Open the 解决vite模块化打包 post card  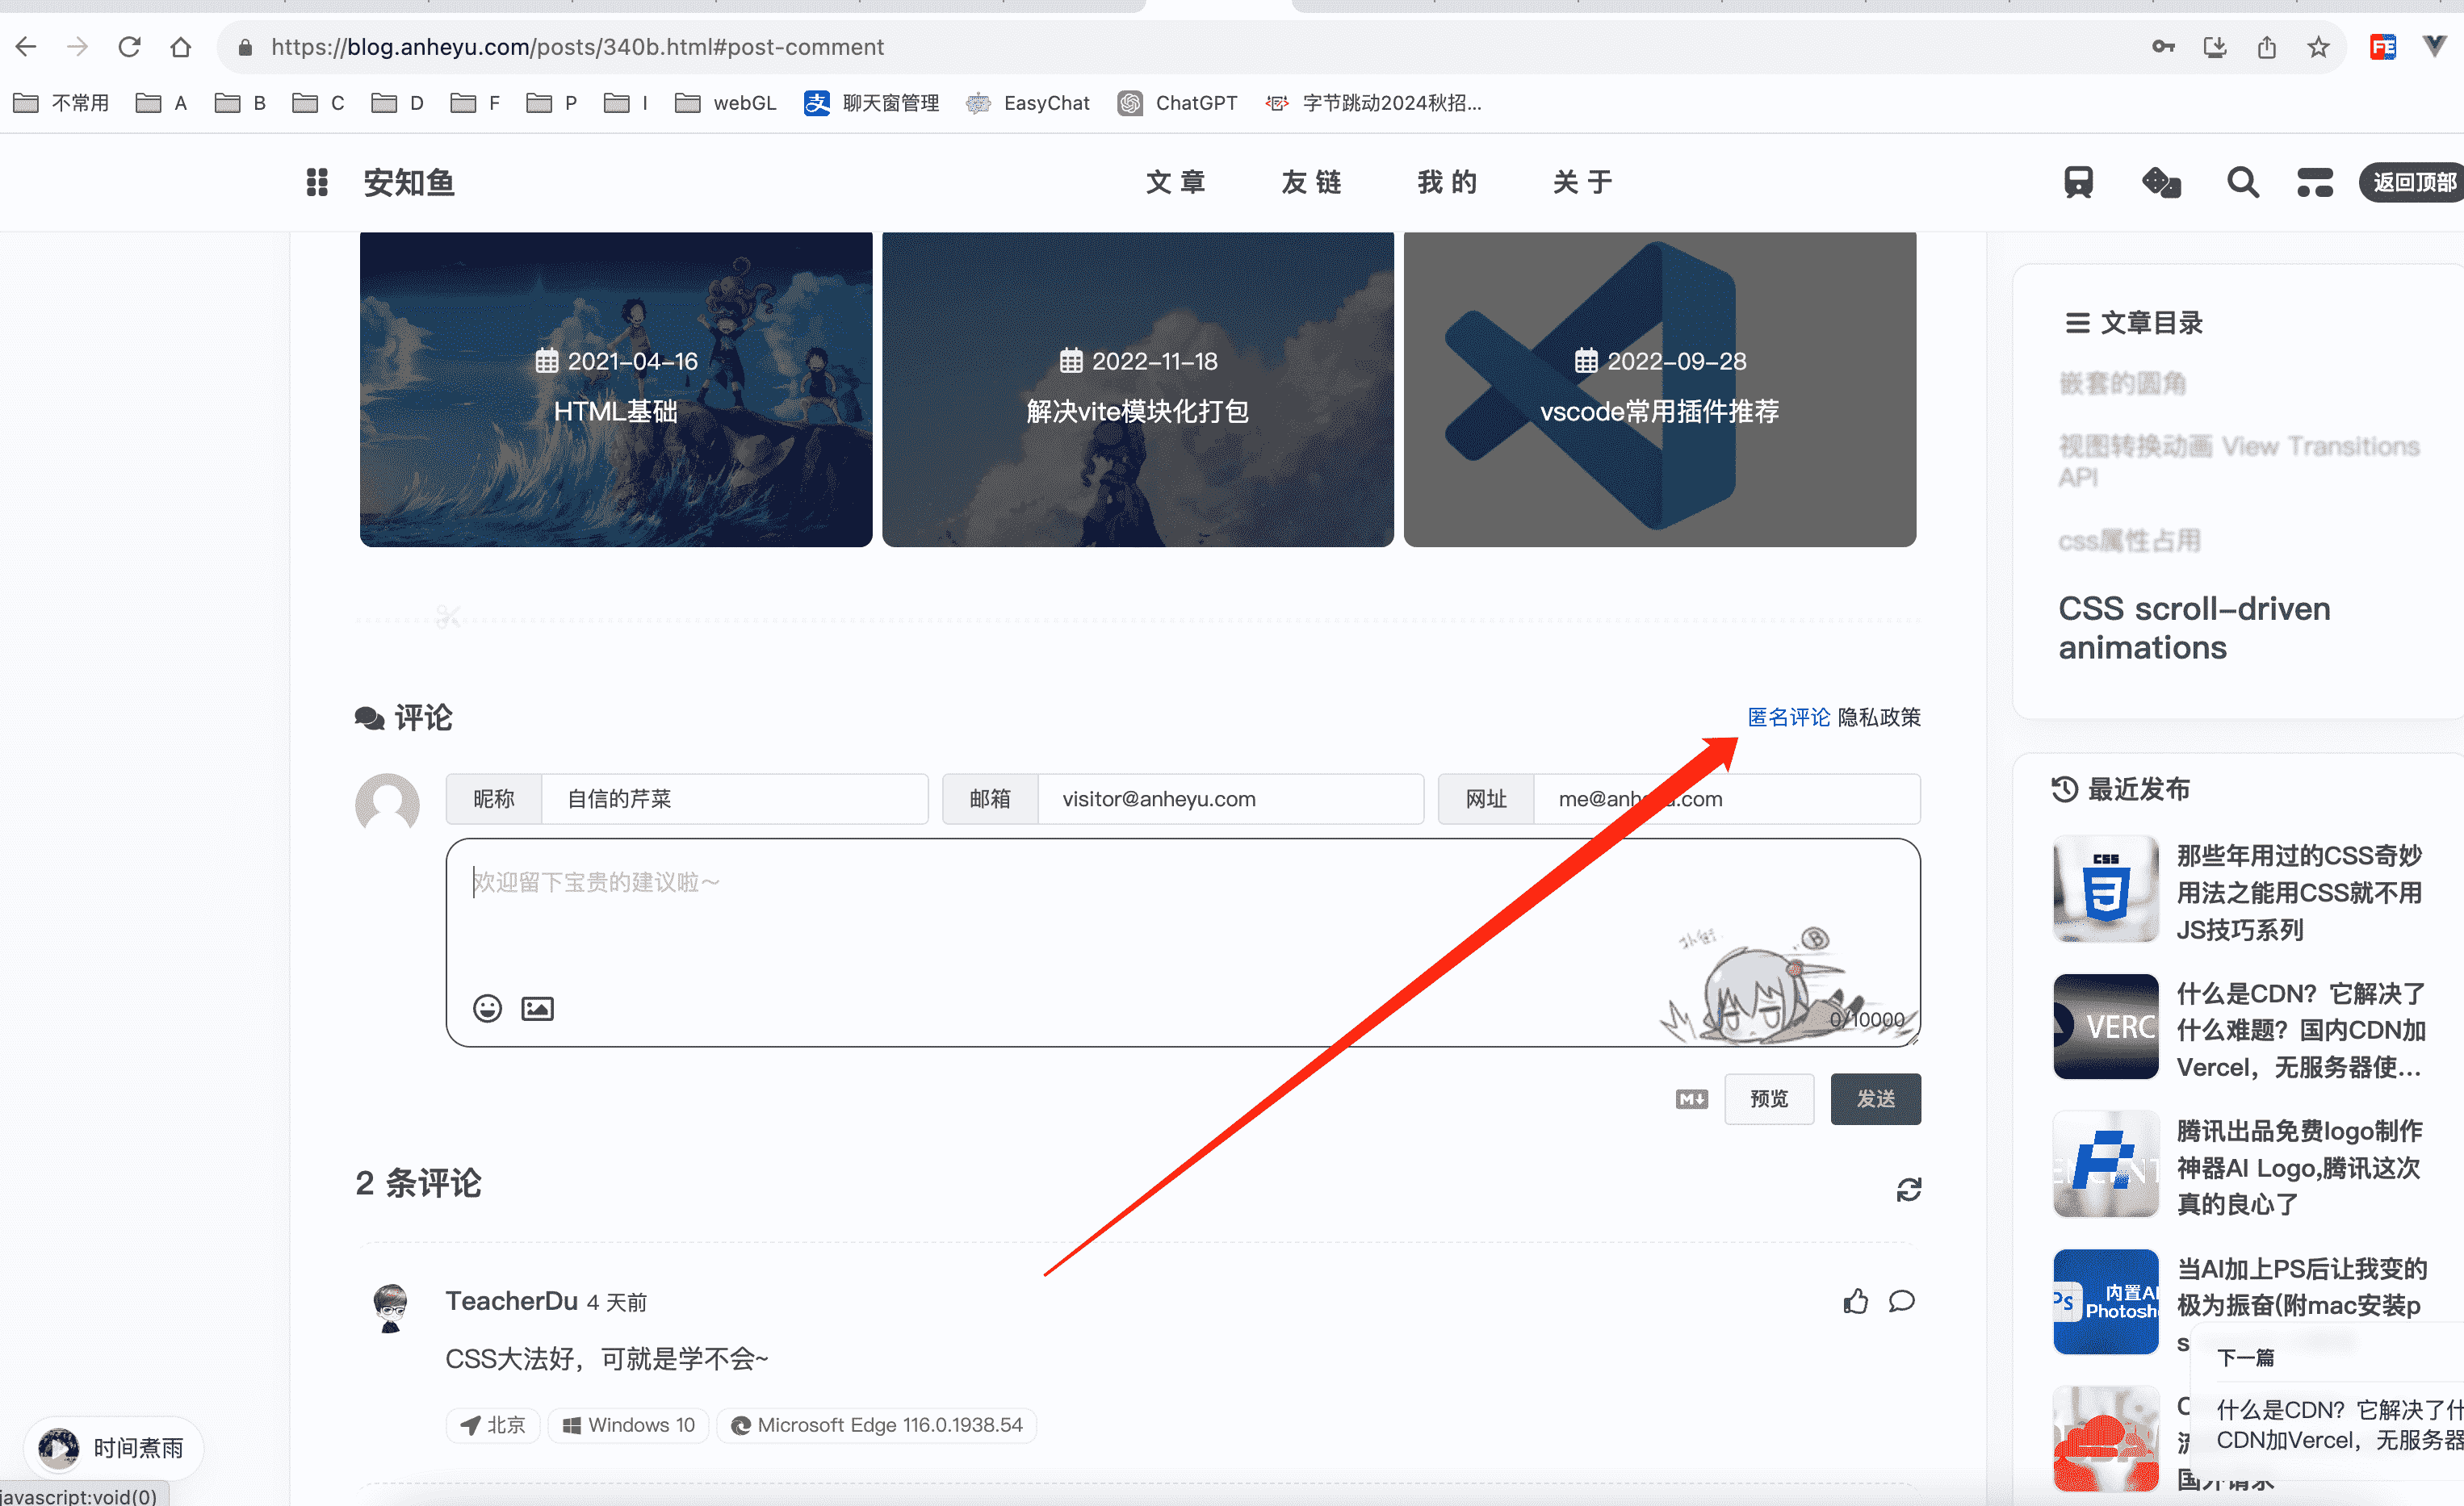coord(1138,389)
